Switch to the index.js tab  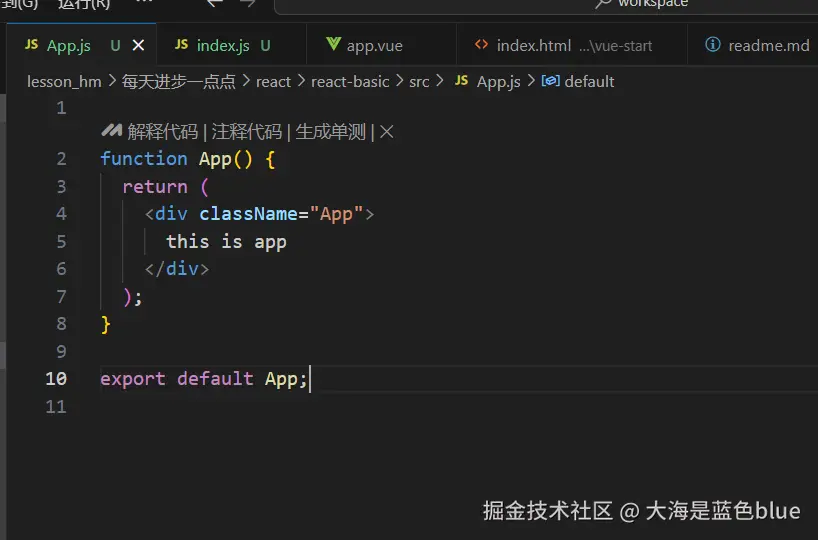223,45
